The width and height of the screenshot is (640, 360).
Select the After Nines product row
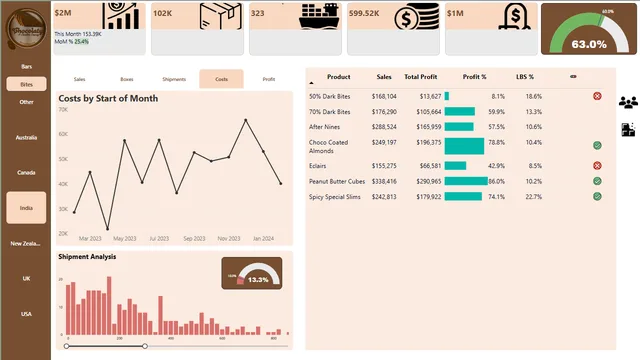pyautogui.click(x=456, y=127)
